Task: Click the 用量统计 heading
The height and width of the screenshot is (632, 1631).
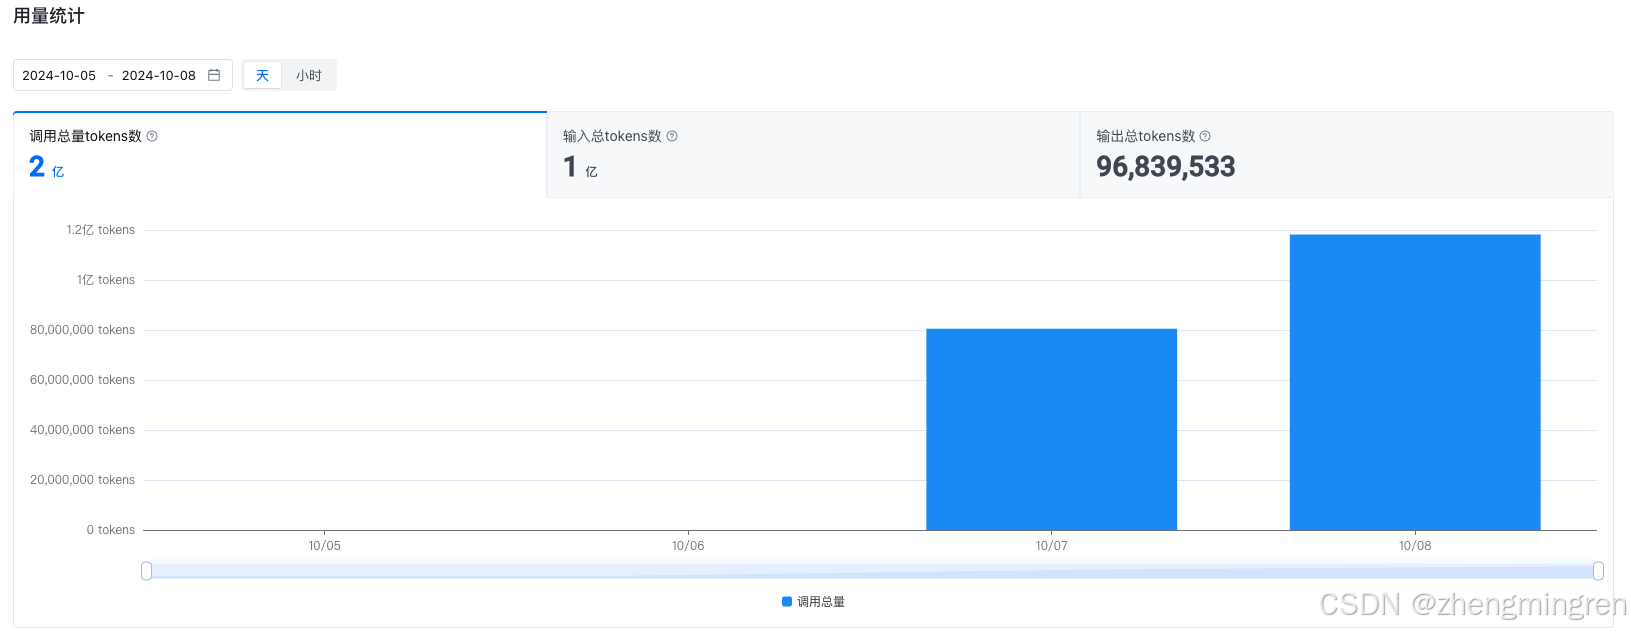Action: (x=49, y=16)
